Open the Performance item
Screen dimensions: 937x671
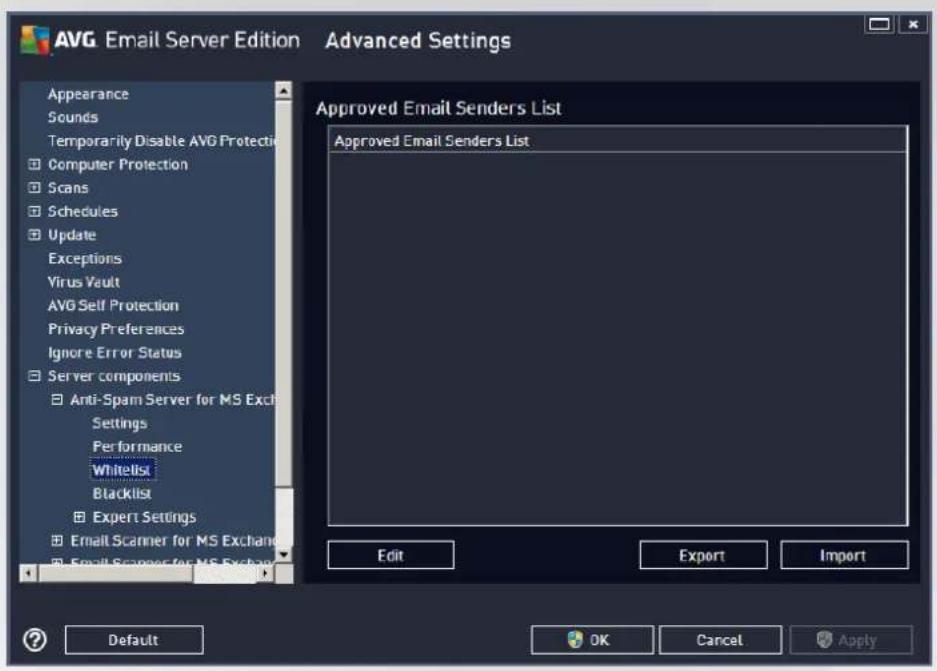click(137, 446)
